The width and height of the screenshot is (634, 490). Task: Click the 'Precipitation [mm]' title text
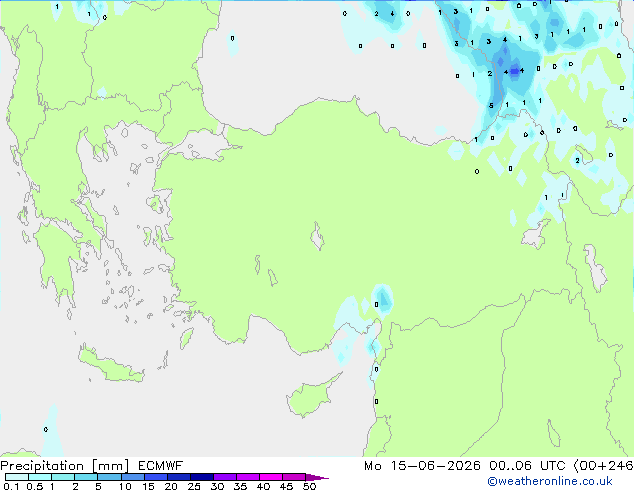point(65,466)
